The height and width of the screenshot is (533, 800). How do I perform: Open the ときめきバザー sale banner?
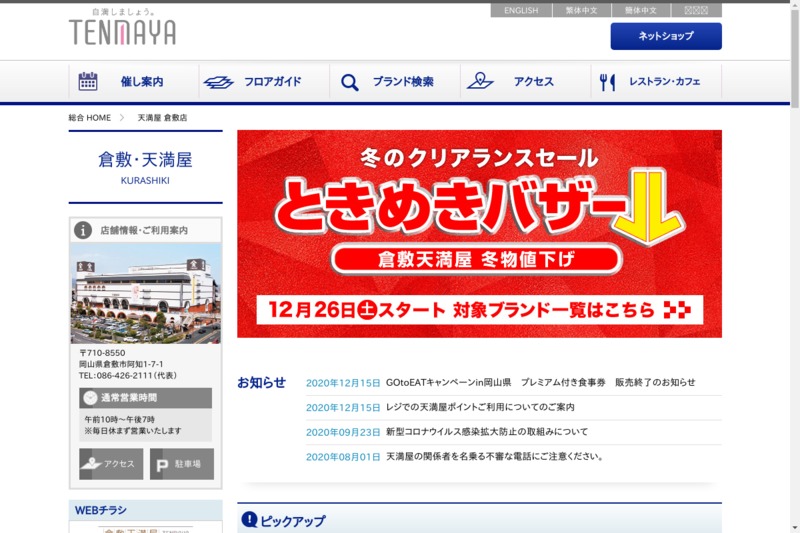[x=479, y=233]
